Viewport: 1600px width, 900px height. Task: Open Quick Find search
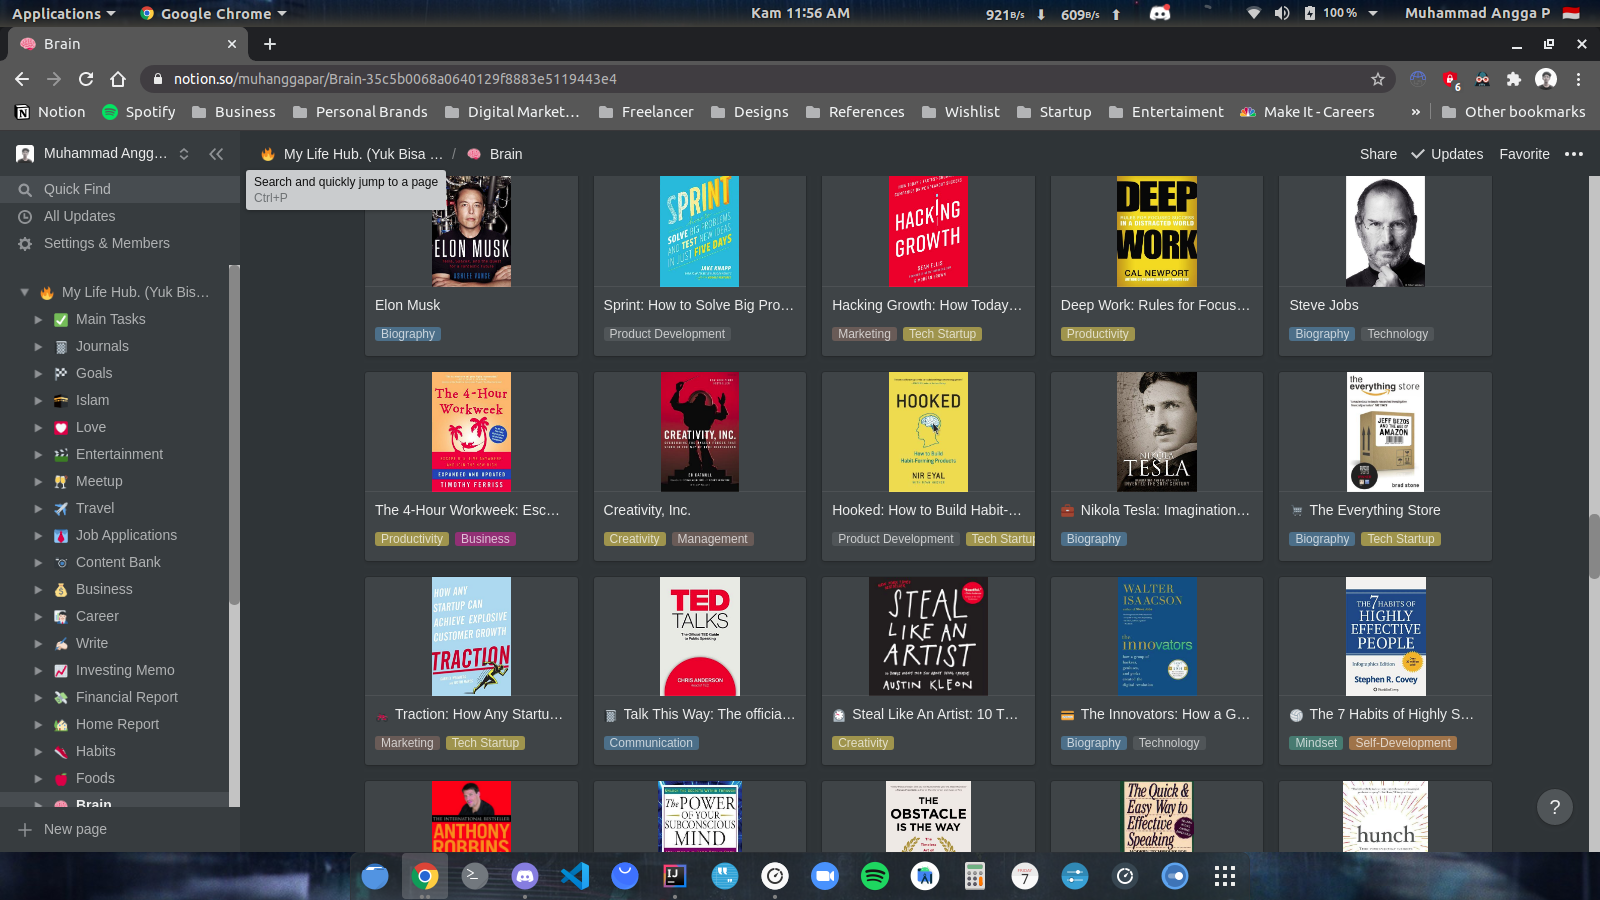click(x=120, y=189)
